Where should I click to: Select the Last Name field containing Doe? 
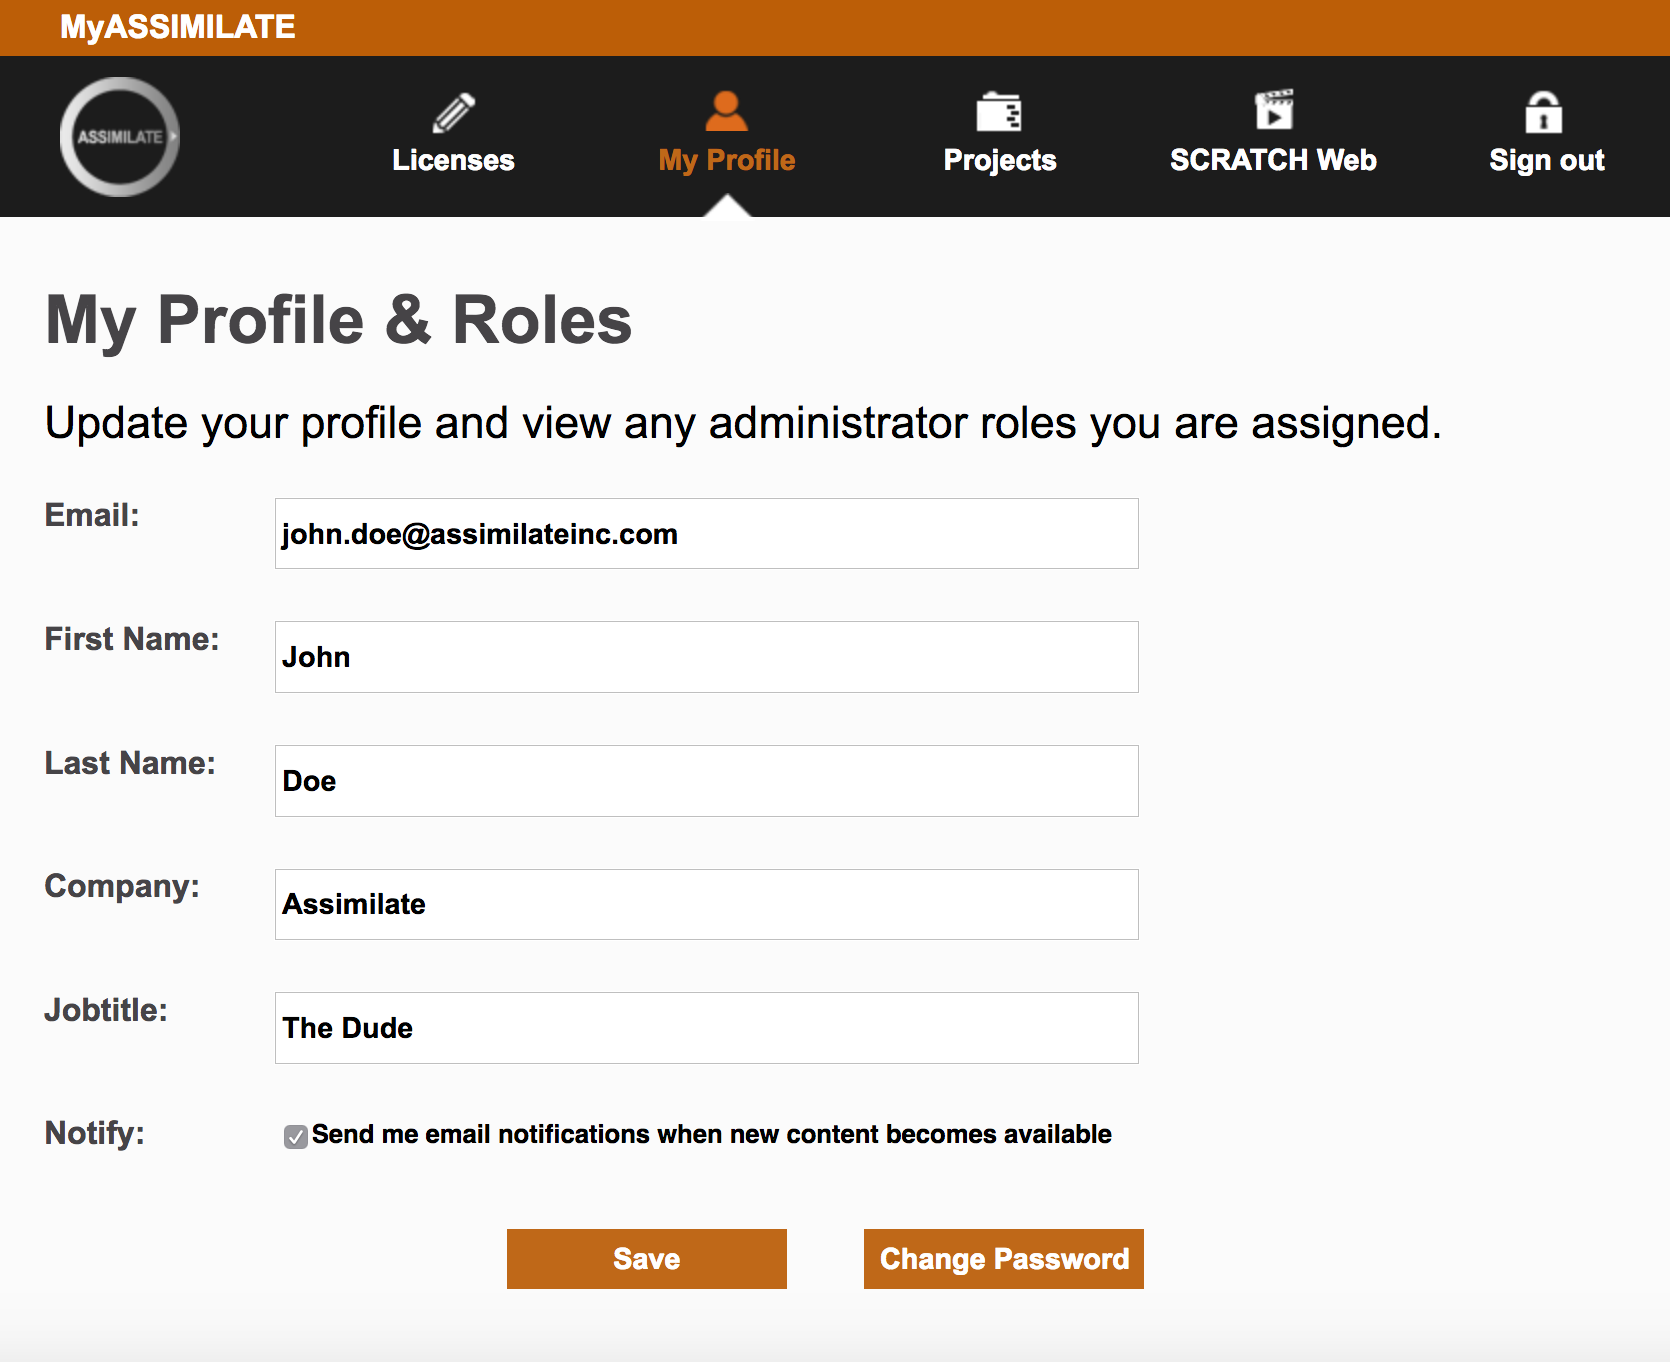click(707, 781)
